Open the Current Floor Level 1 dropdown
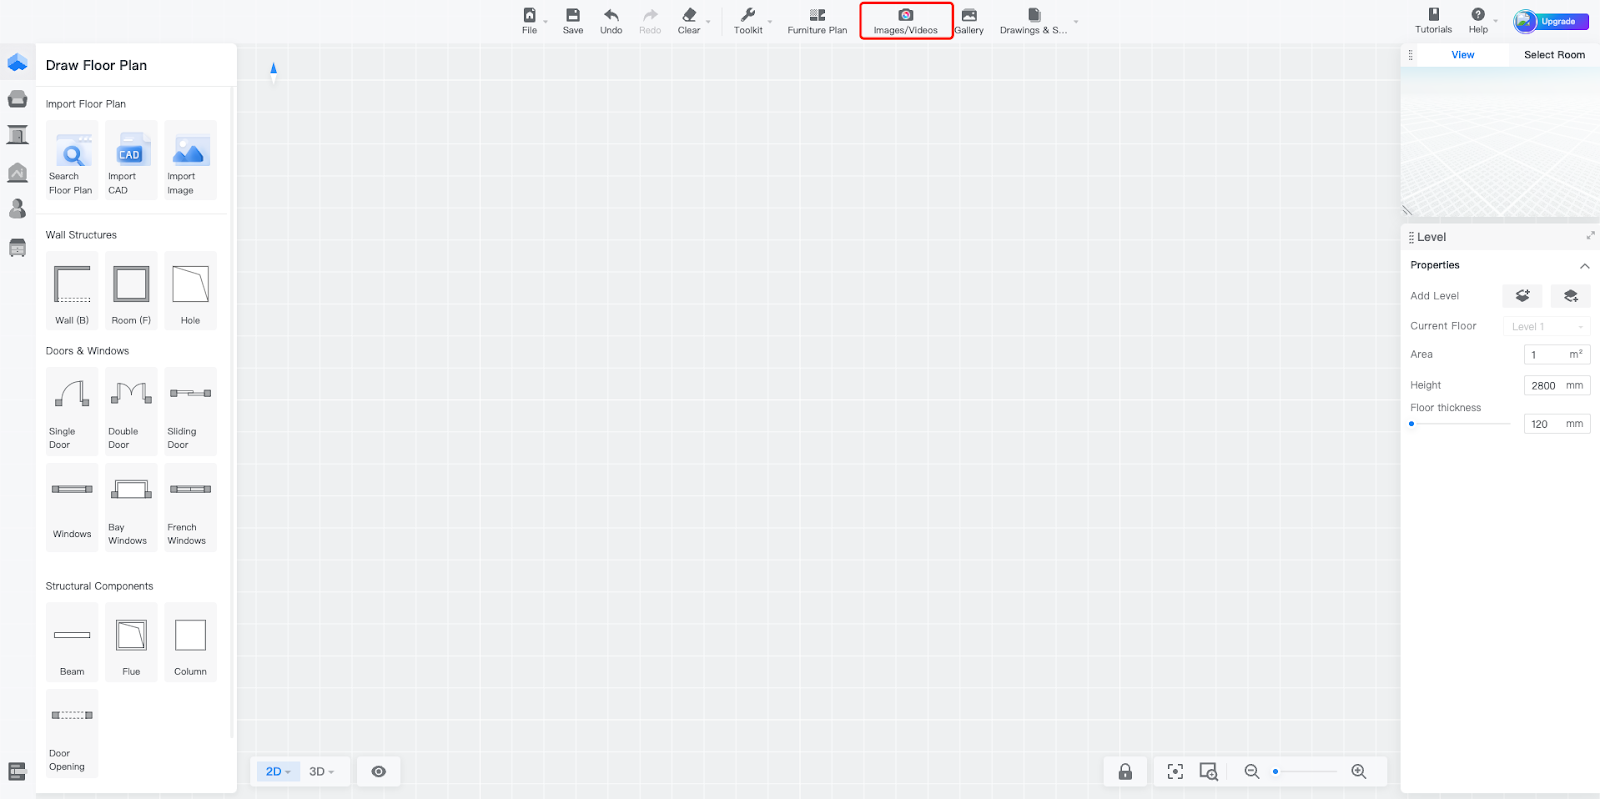 [x=1547, y=326]
